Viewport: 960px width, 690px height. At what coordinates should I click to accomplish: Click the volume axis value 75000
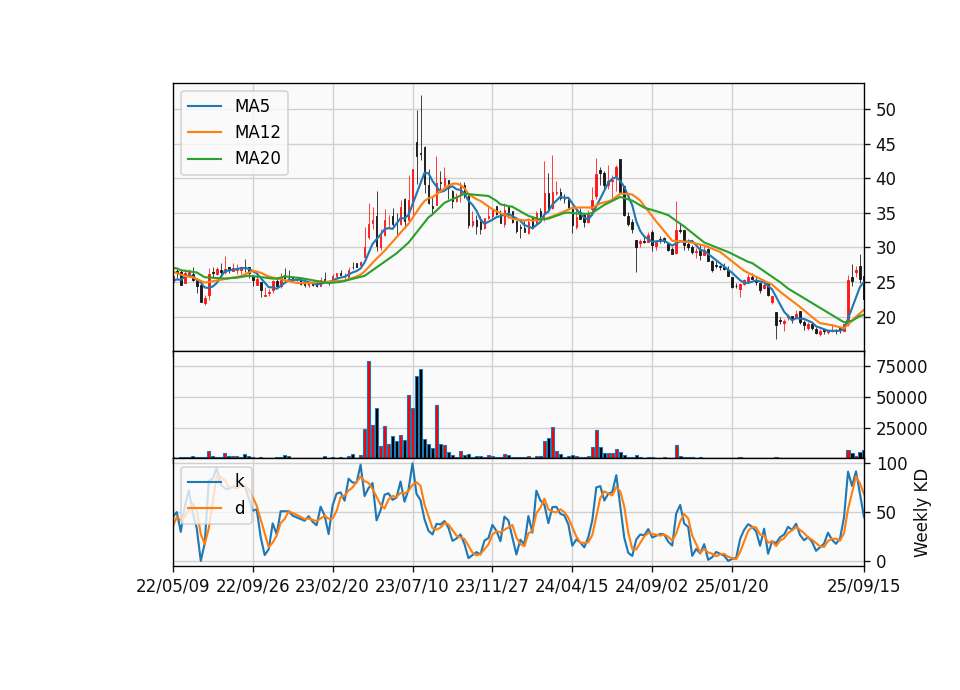(x=901, y=367)
